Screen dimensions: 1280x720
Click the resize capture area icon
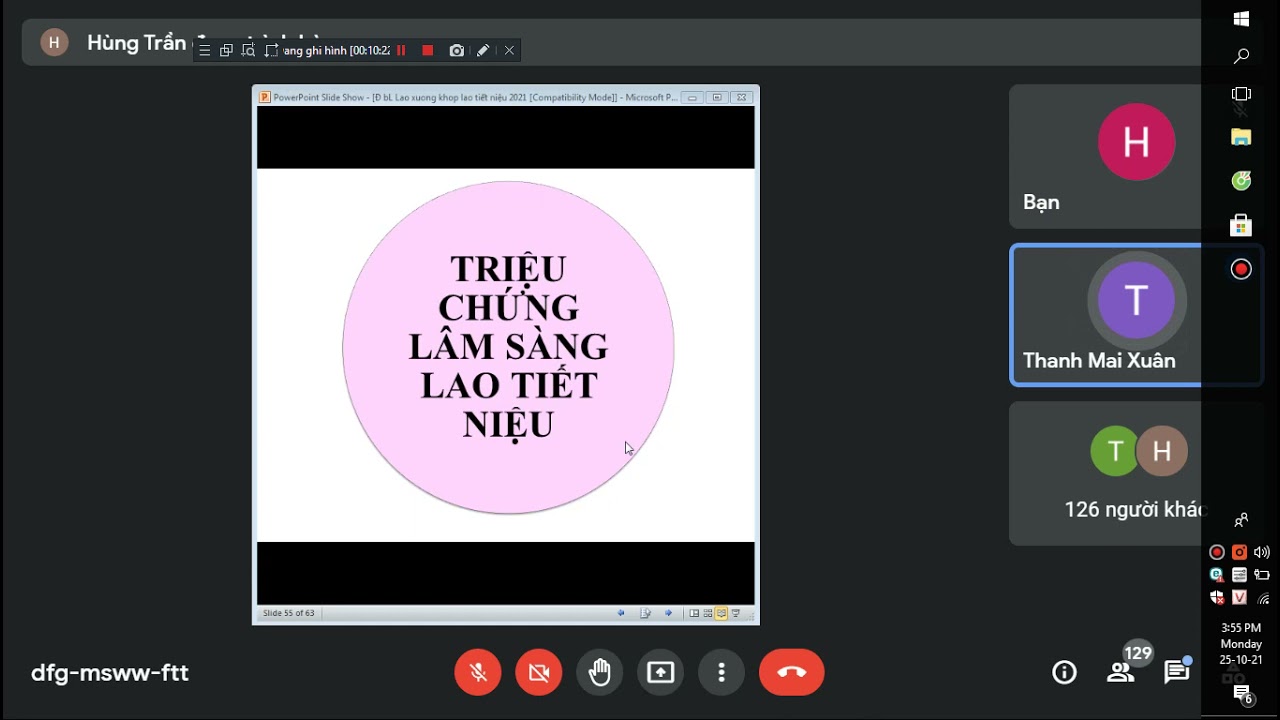click(271, 50)
